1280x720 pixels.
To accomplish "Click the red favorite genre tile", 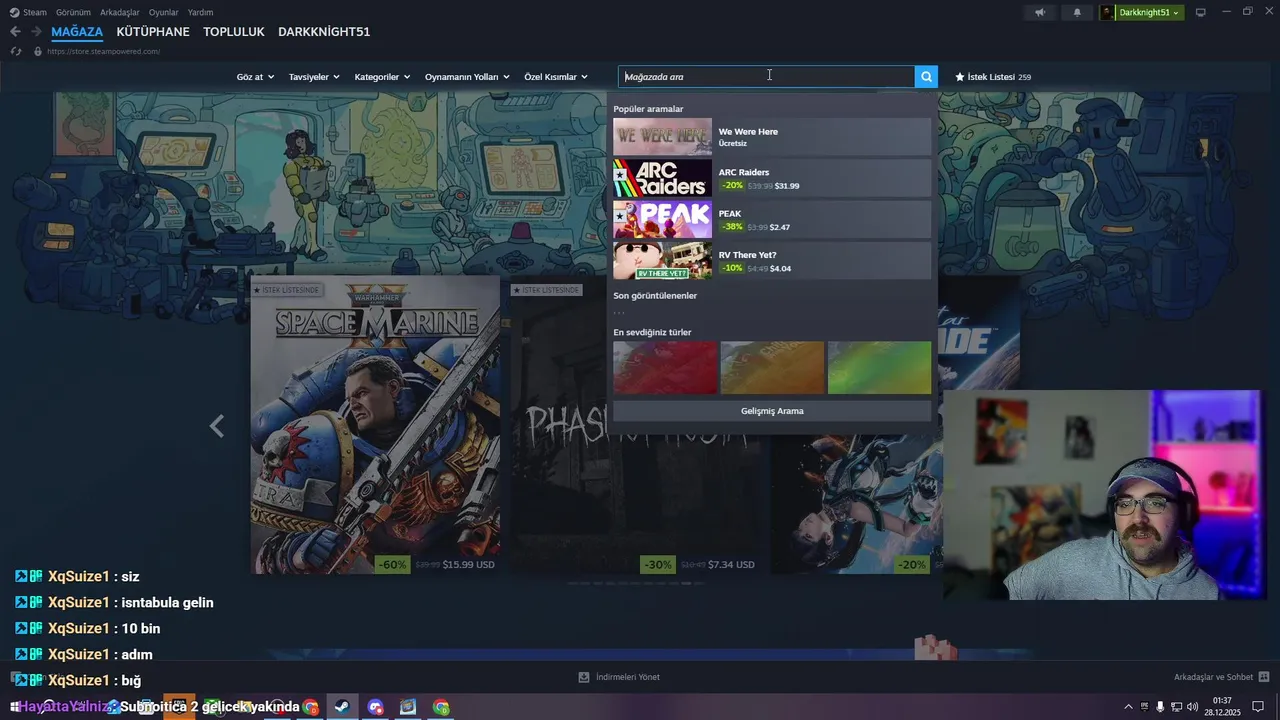I will [665, 367].
